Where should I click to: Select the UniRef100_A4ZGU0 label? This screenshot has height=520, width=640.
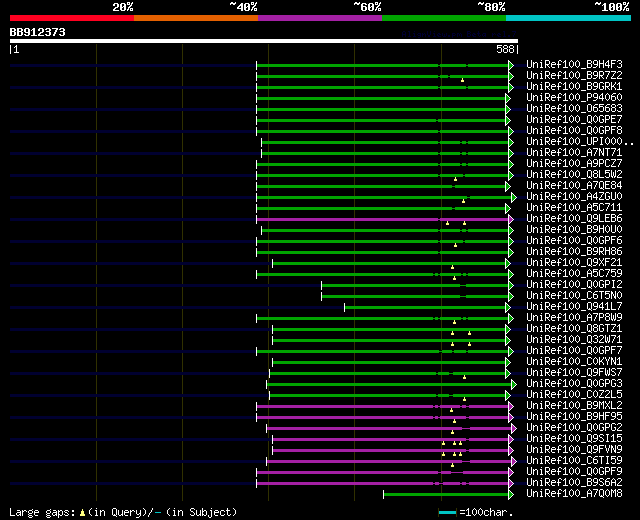pos(574,197)
